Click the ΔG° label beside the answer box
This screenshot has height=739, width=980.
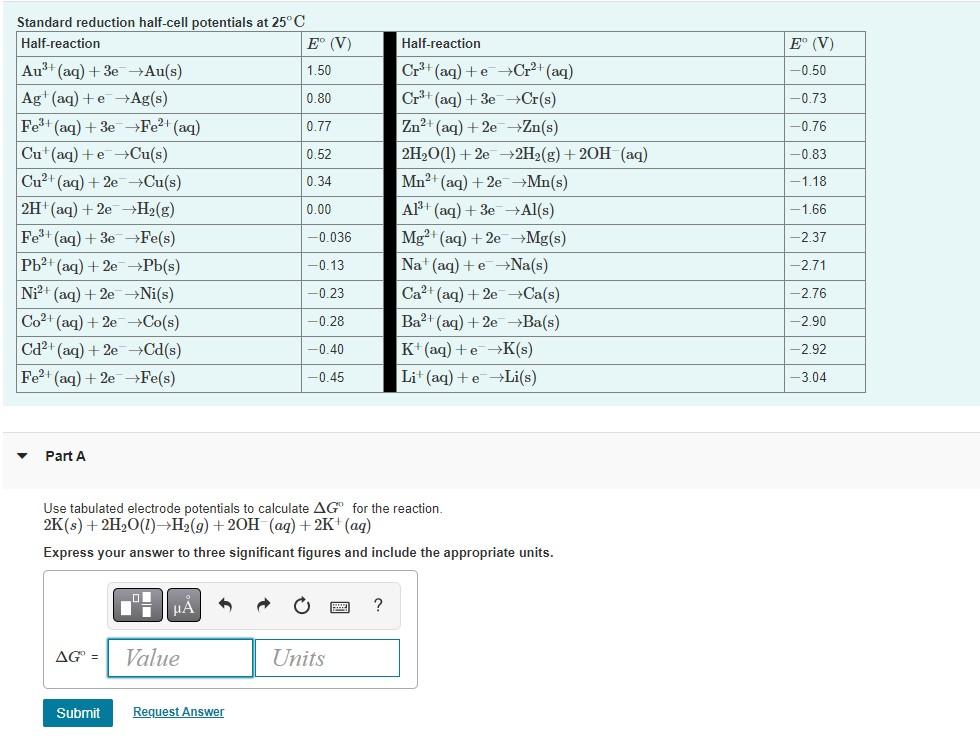75,658
